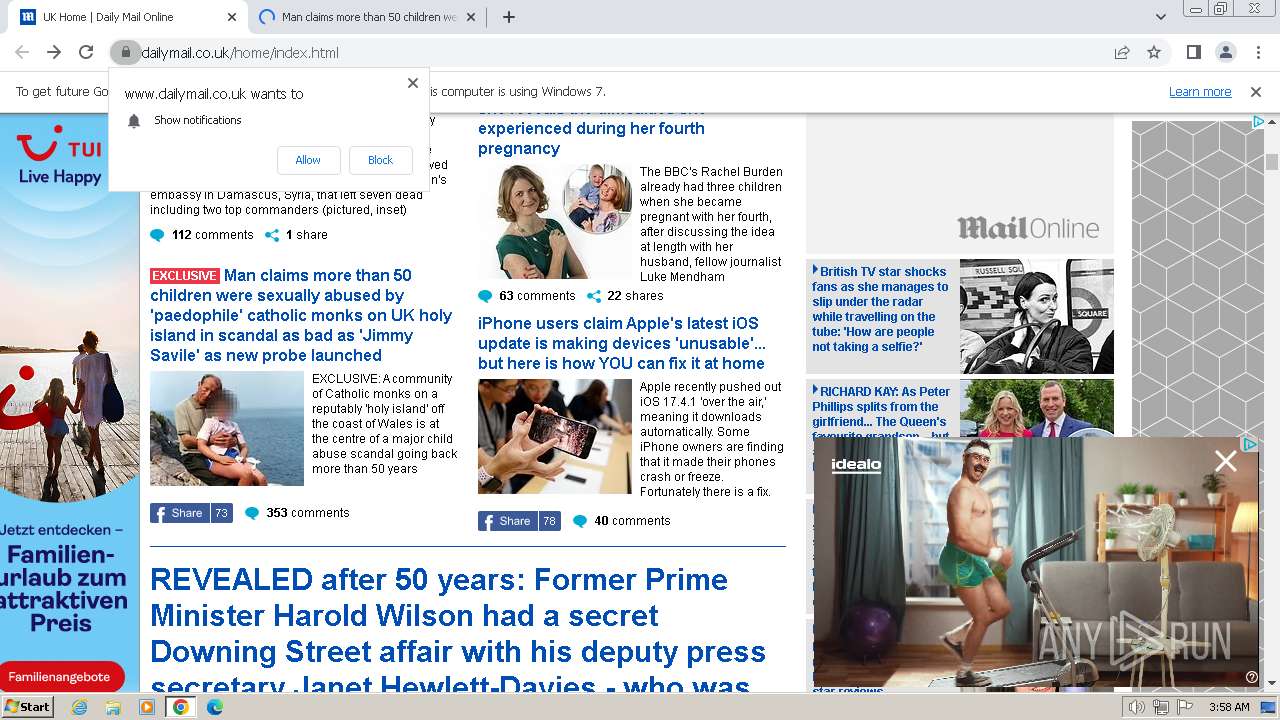Open the British TV star tube article link
The height and width of the screenshot is (720, 1280).
click(880, 309)
